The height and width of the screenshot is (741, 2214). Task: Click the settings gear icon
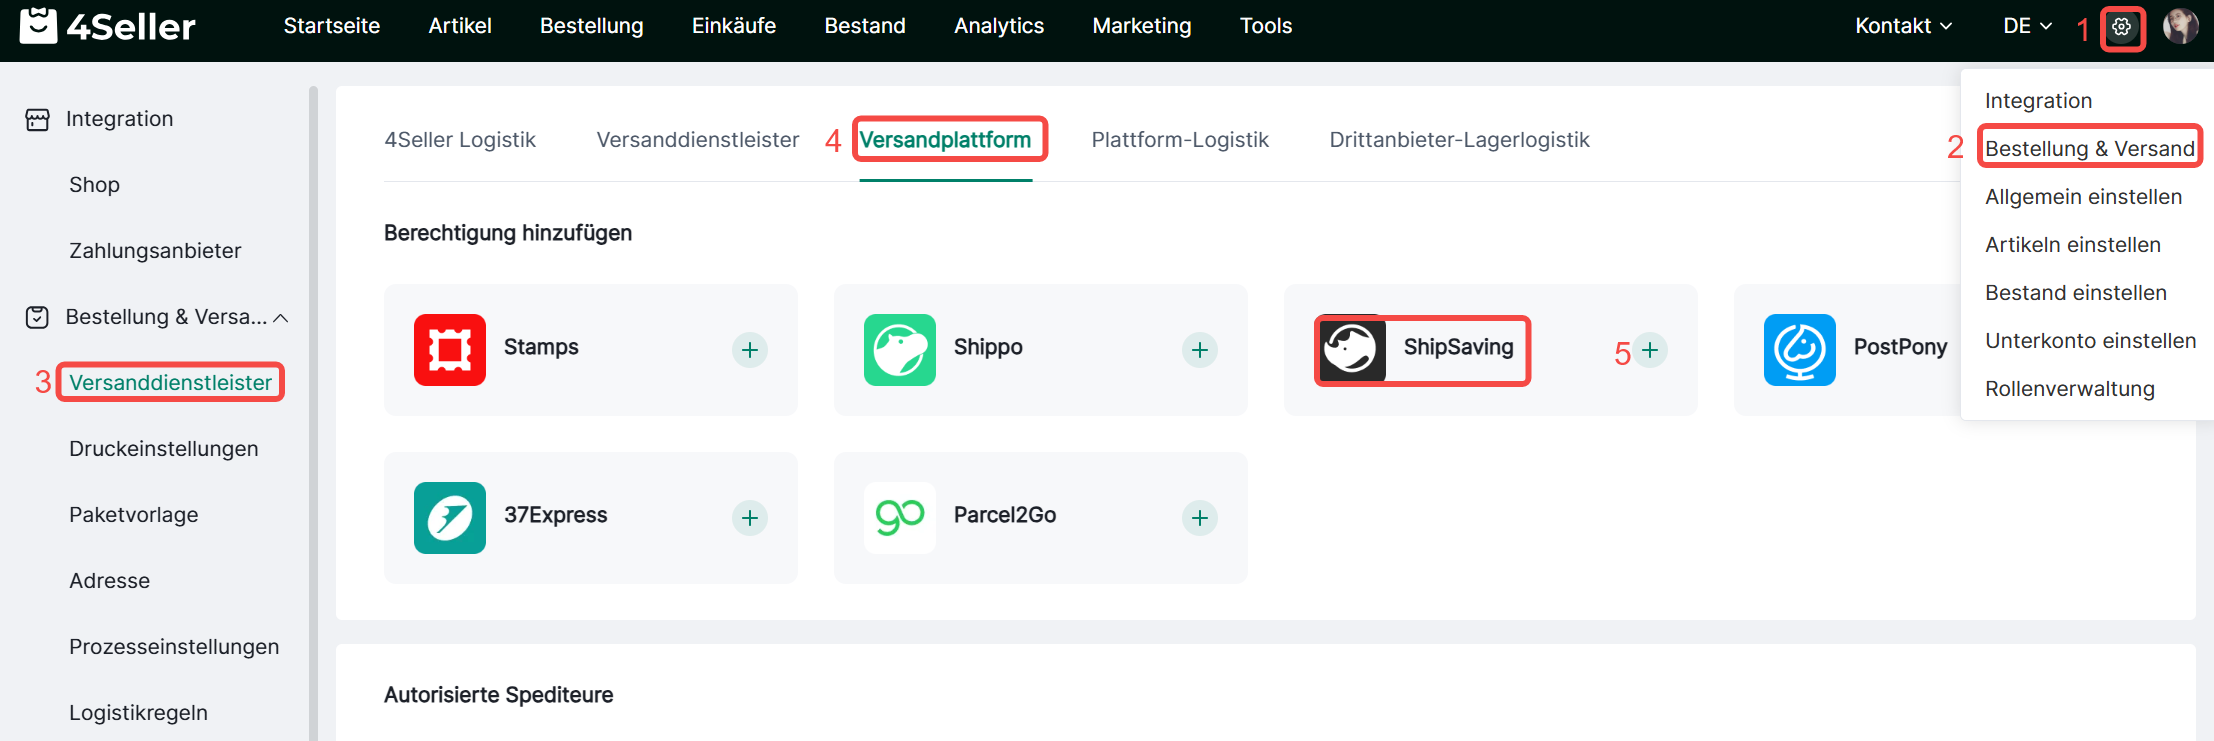coord(2121,27)
